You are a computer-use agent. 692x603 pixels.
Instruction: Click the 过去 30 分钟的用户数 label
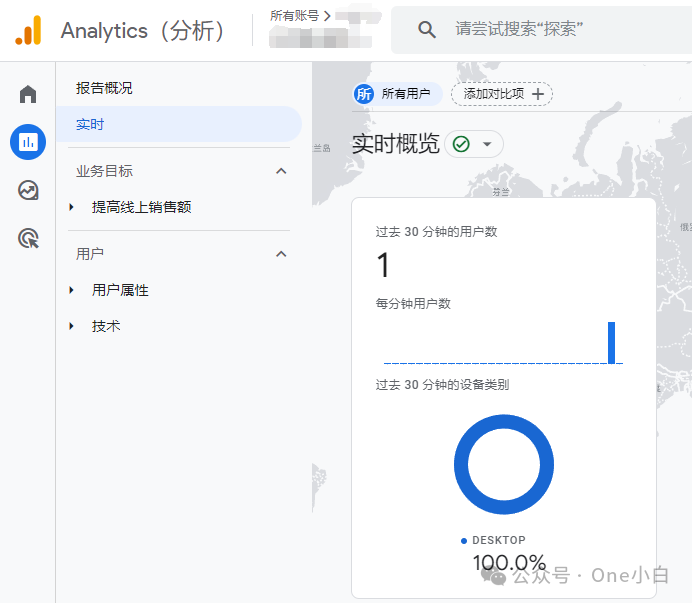(436, 232)
